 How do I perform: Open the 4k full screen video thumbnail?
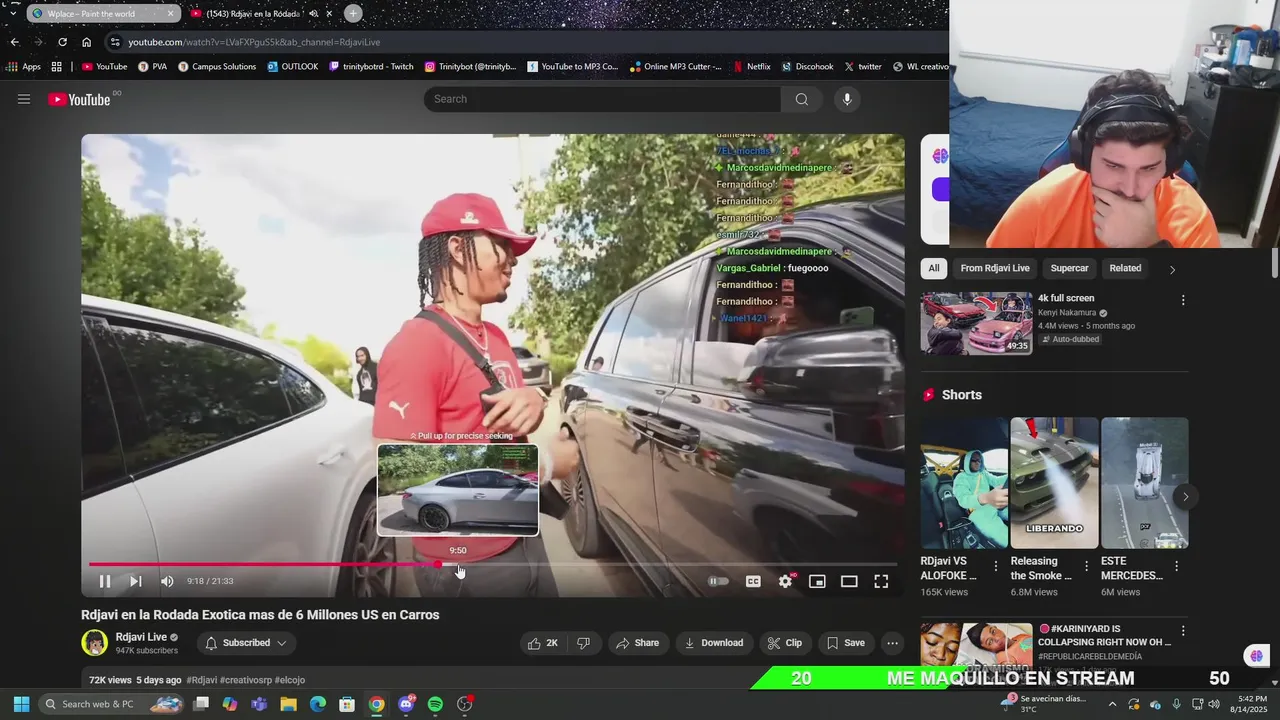click(x=976, y=323)
